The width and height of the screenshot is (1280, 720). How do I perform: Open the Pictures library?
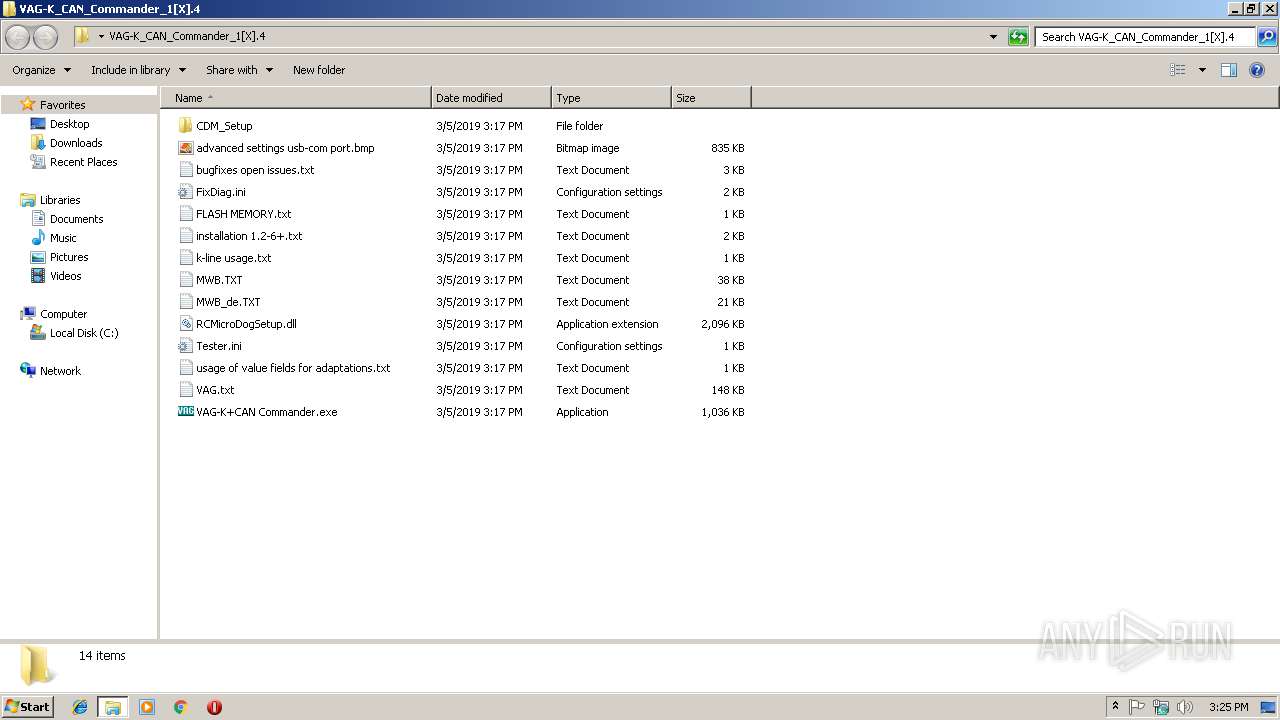coord(69,257)
